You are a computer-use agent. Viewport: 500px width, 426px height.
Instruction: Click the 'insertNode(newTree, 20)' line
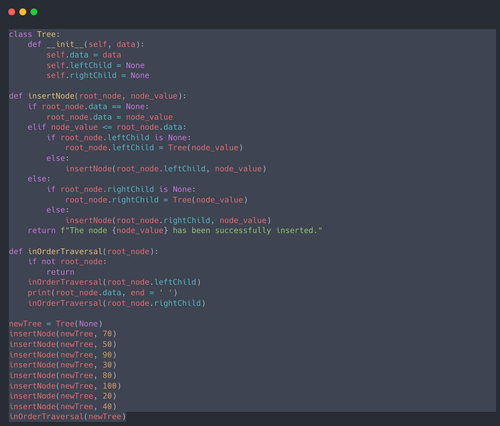click(63, 396)
